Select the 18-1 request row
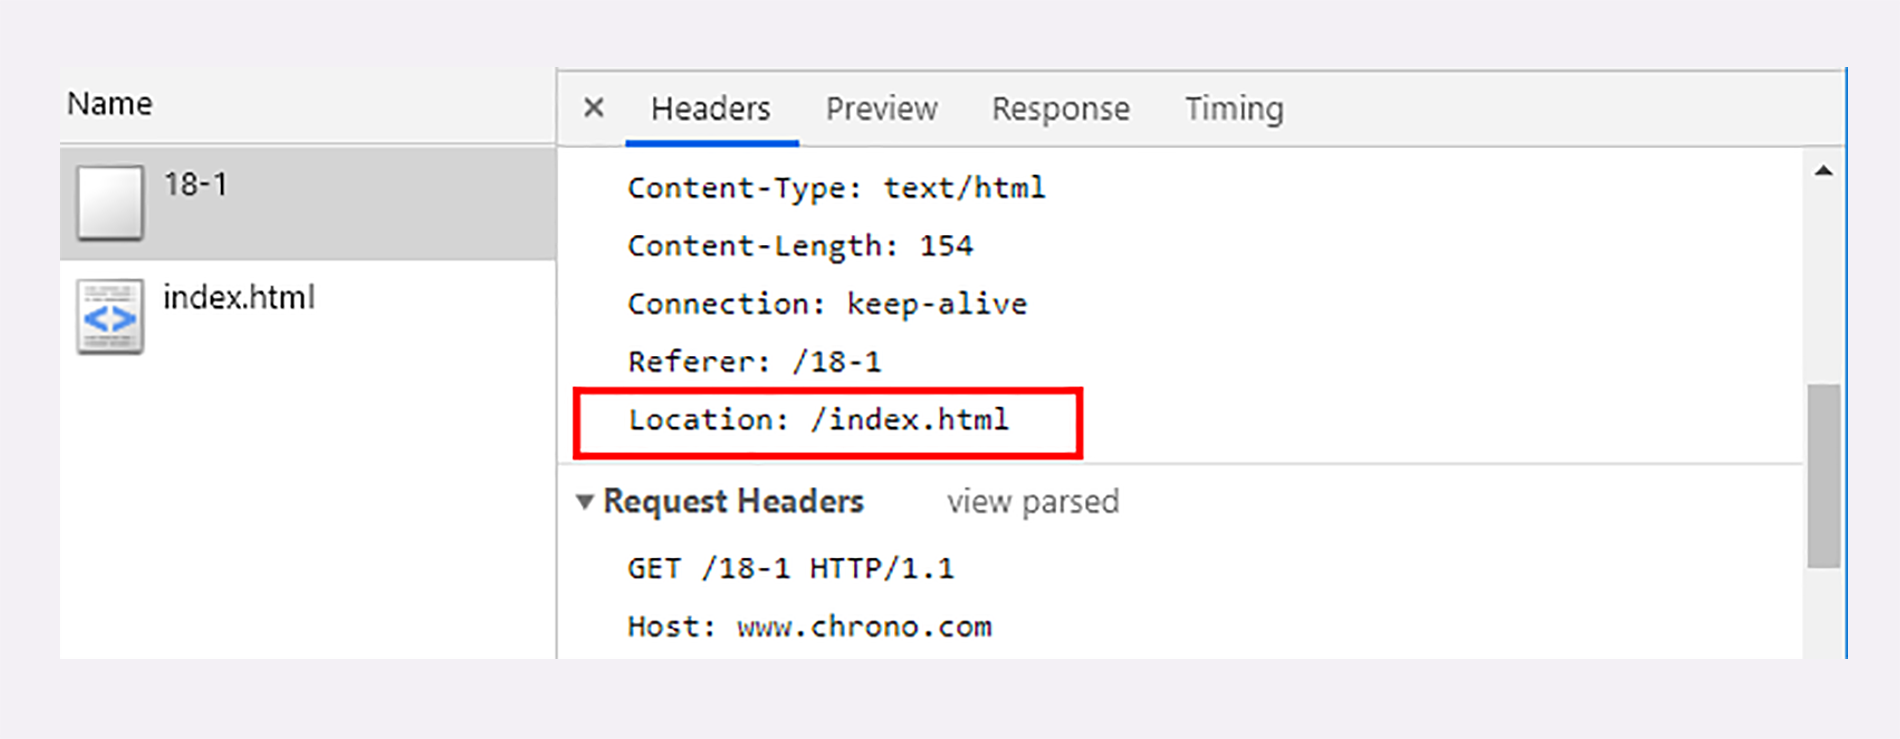This screenshot has height=739, width=1900. 308,203
